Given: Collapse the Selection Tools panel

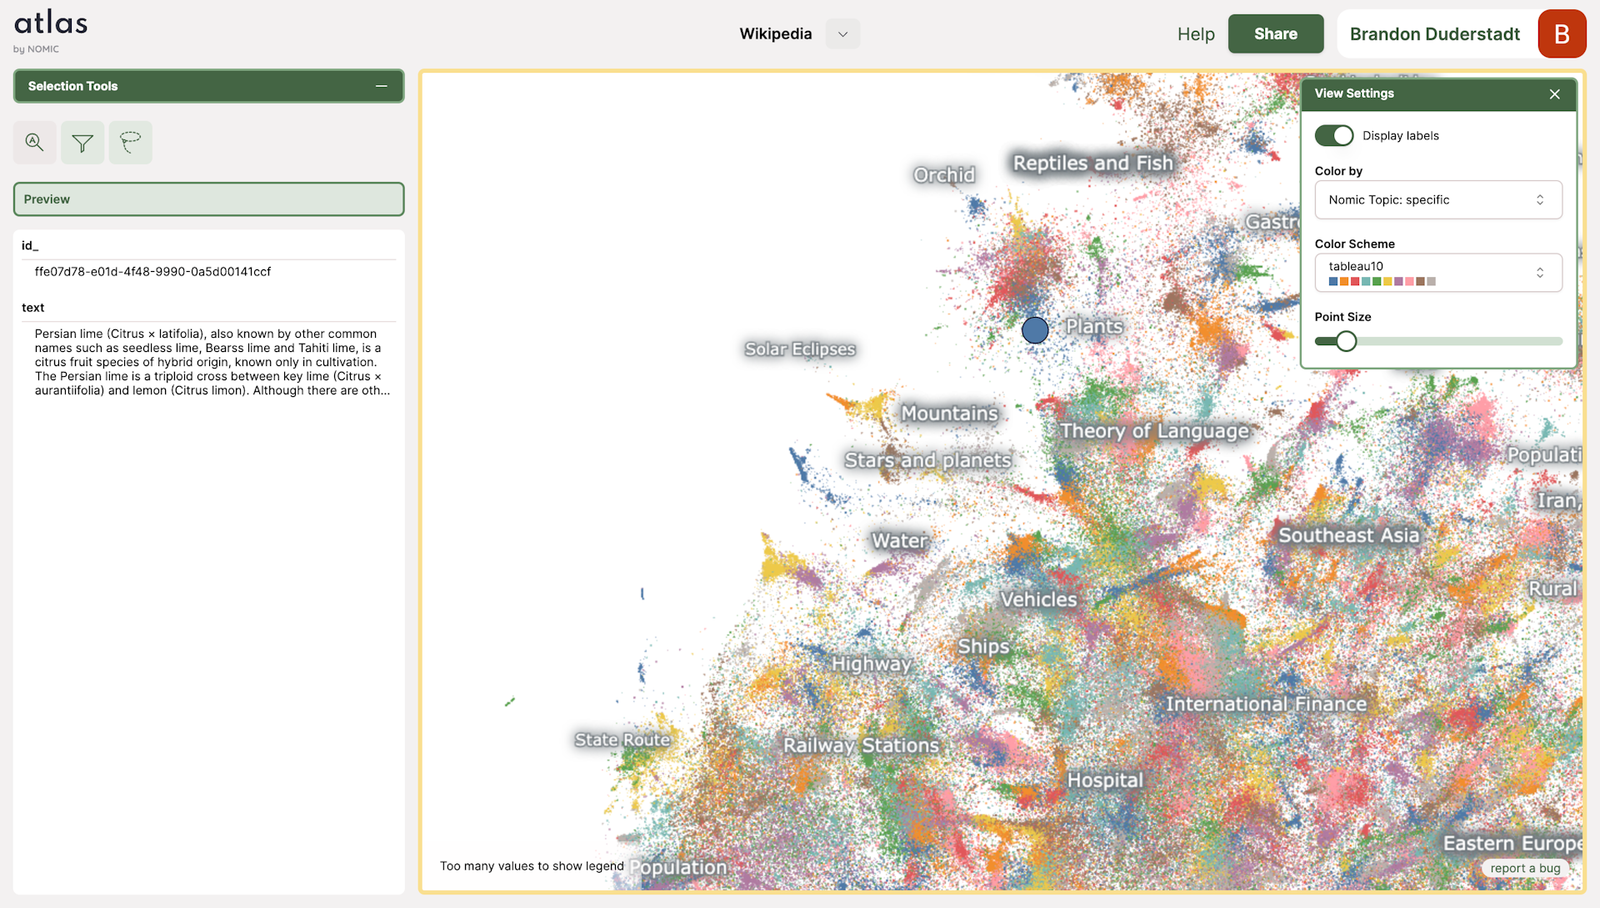Looking at the screenshot, I should click(x=381, y=86).
